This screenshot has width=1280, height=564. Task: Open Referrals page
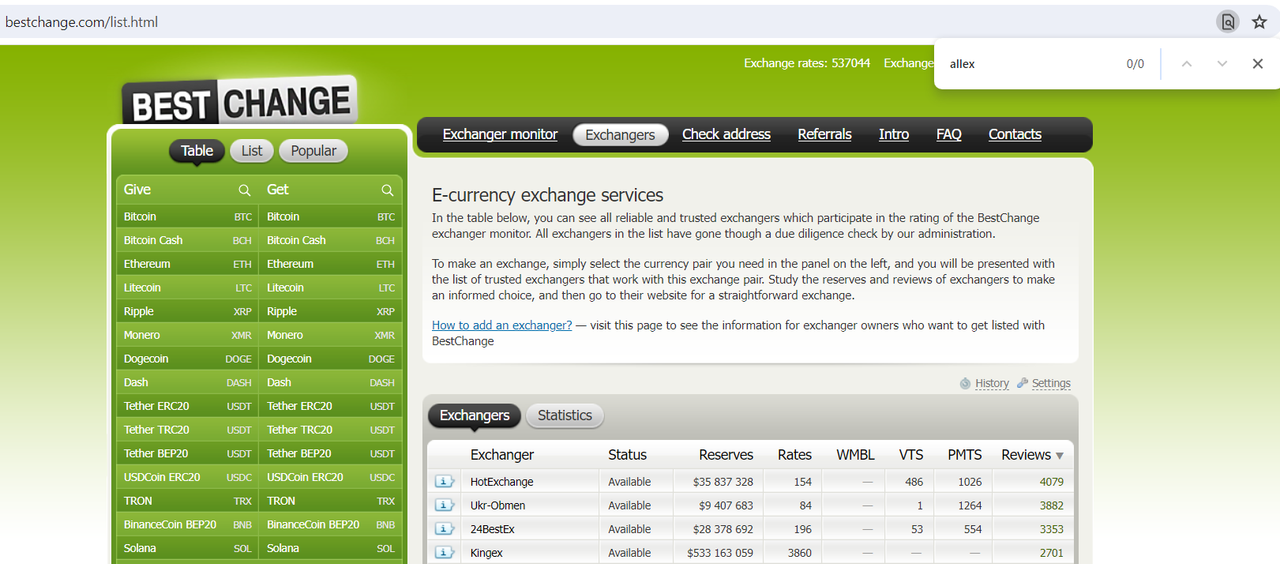tap(825, 135)
